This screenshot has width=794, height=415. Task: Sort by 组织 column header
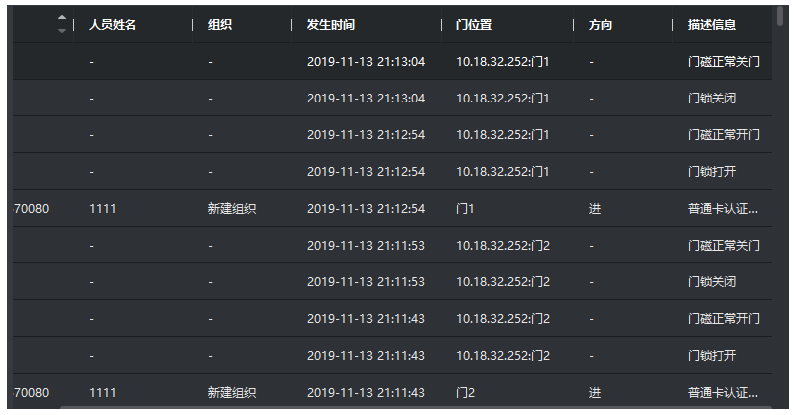[x=220, y=25]
